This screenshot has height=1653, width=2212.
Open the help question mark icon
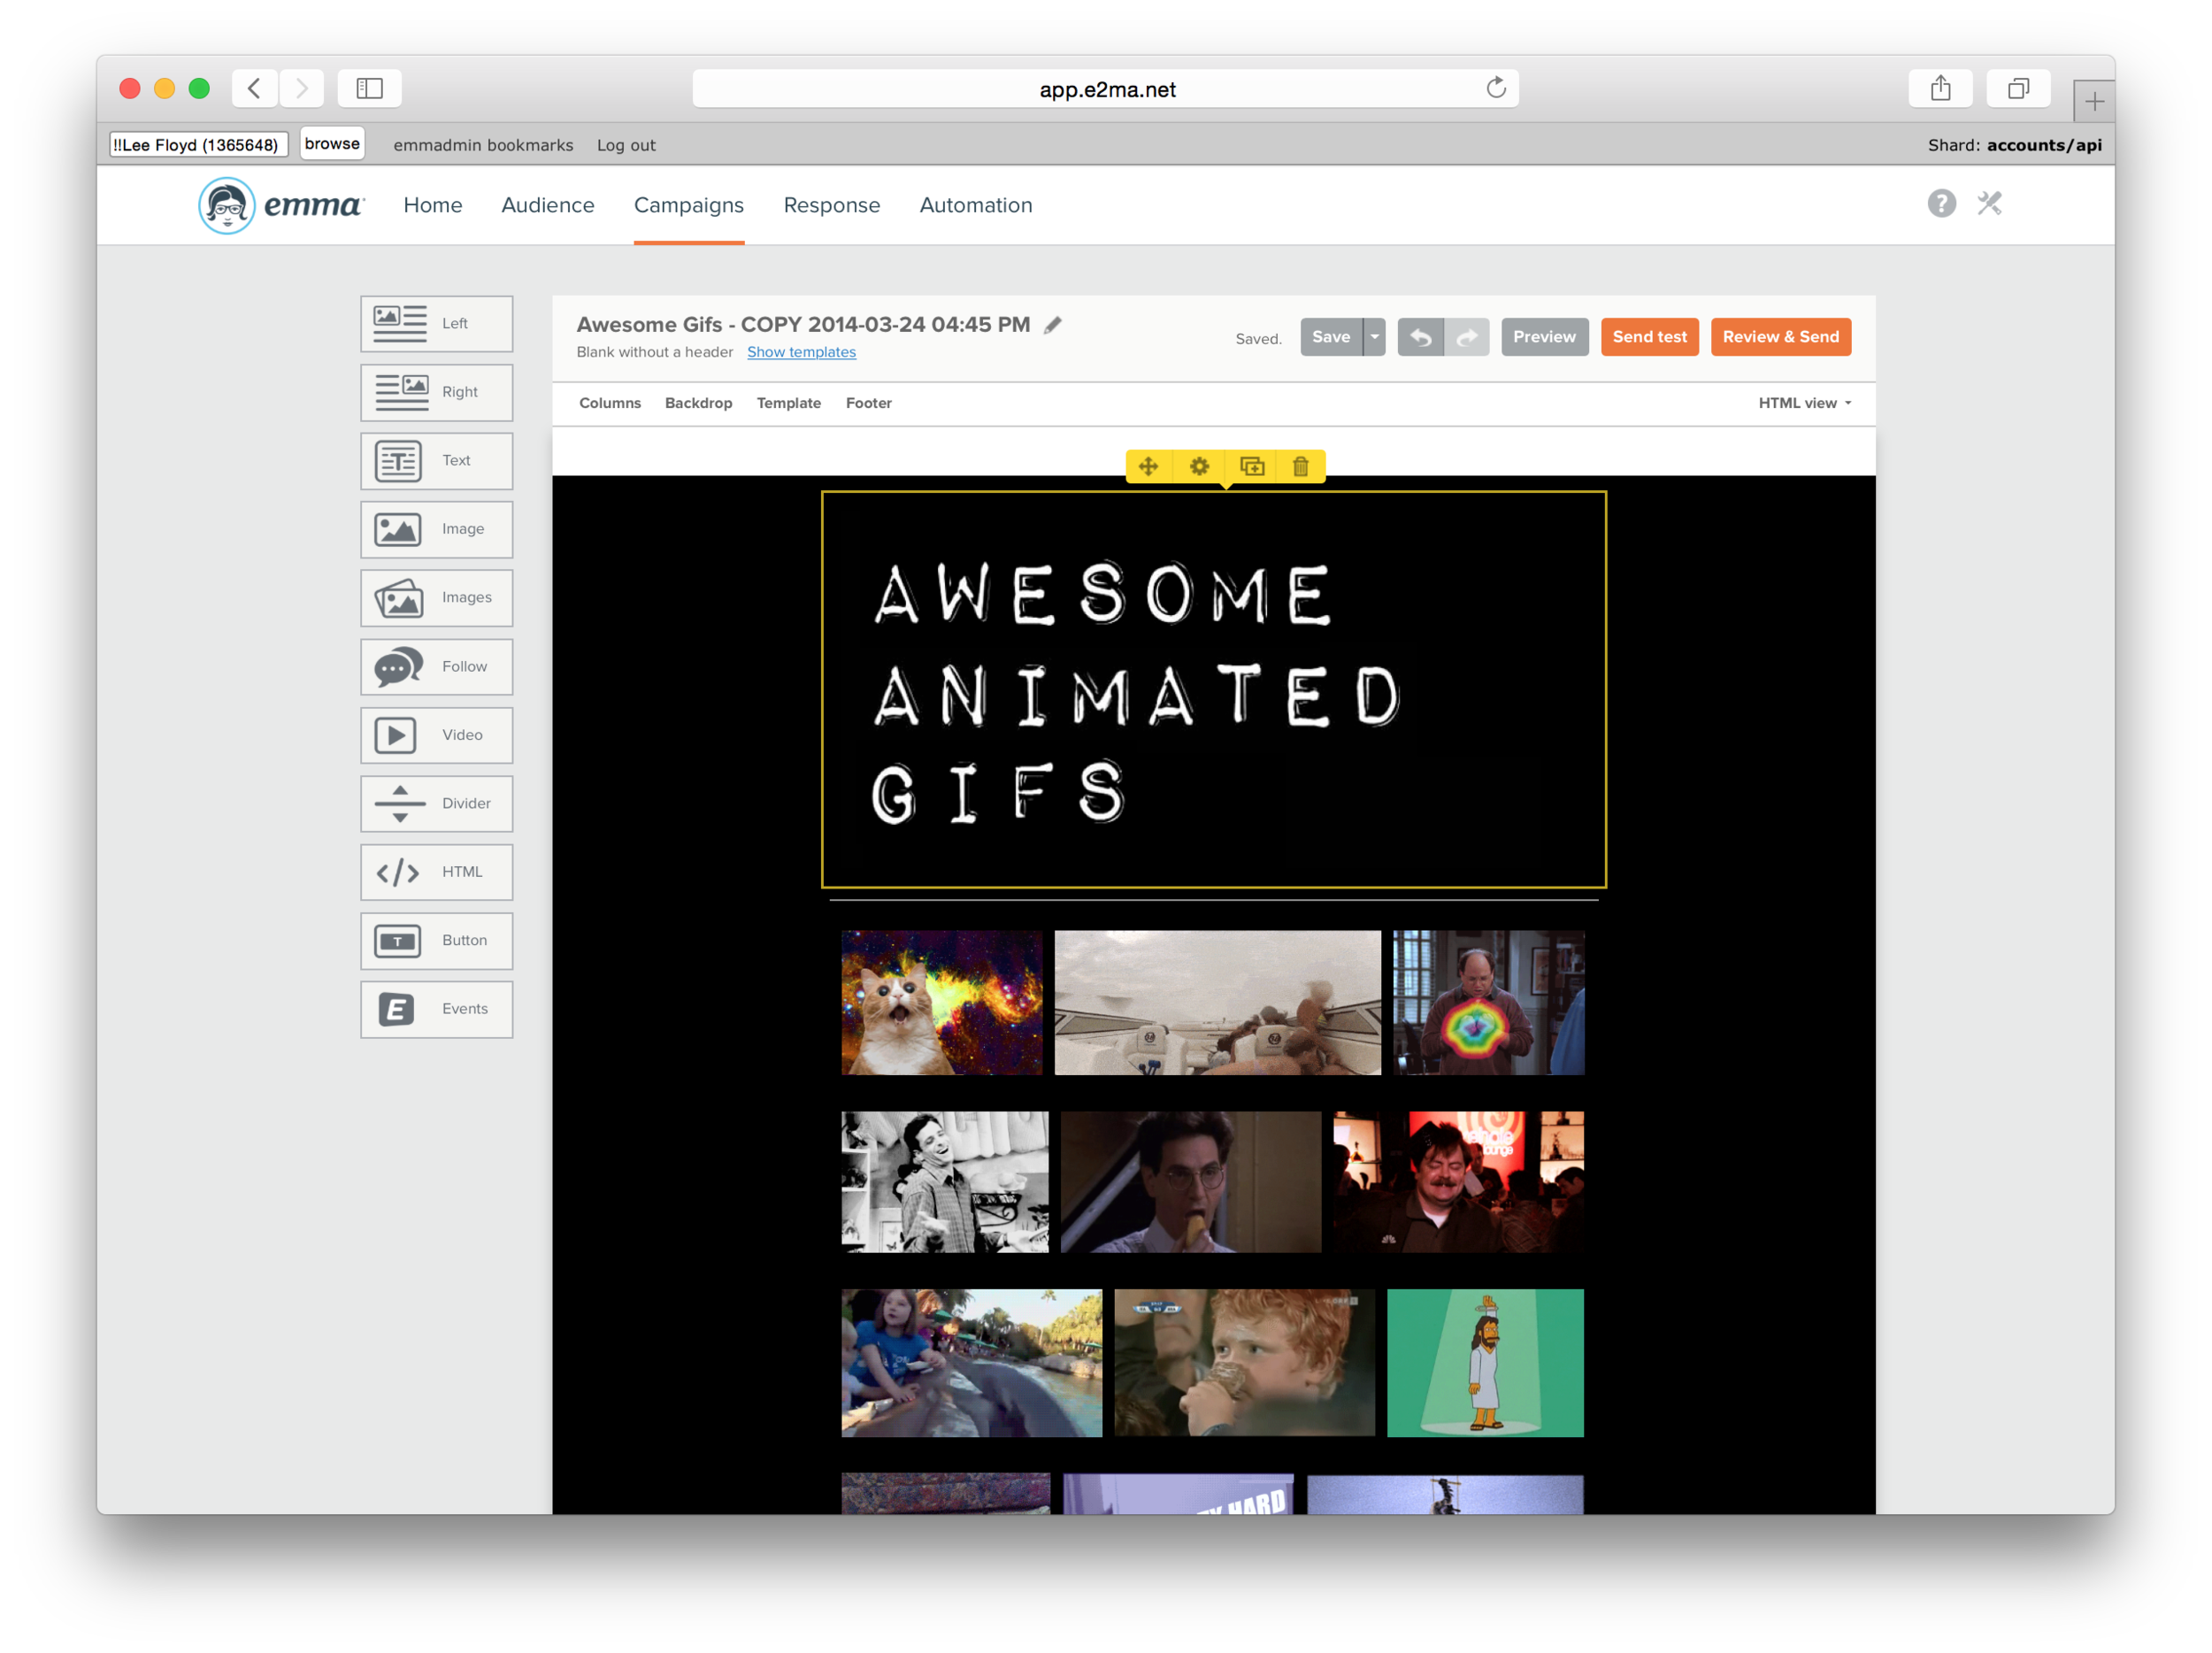coord(1941,204)
